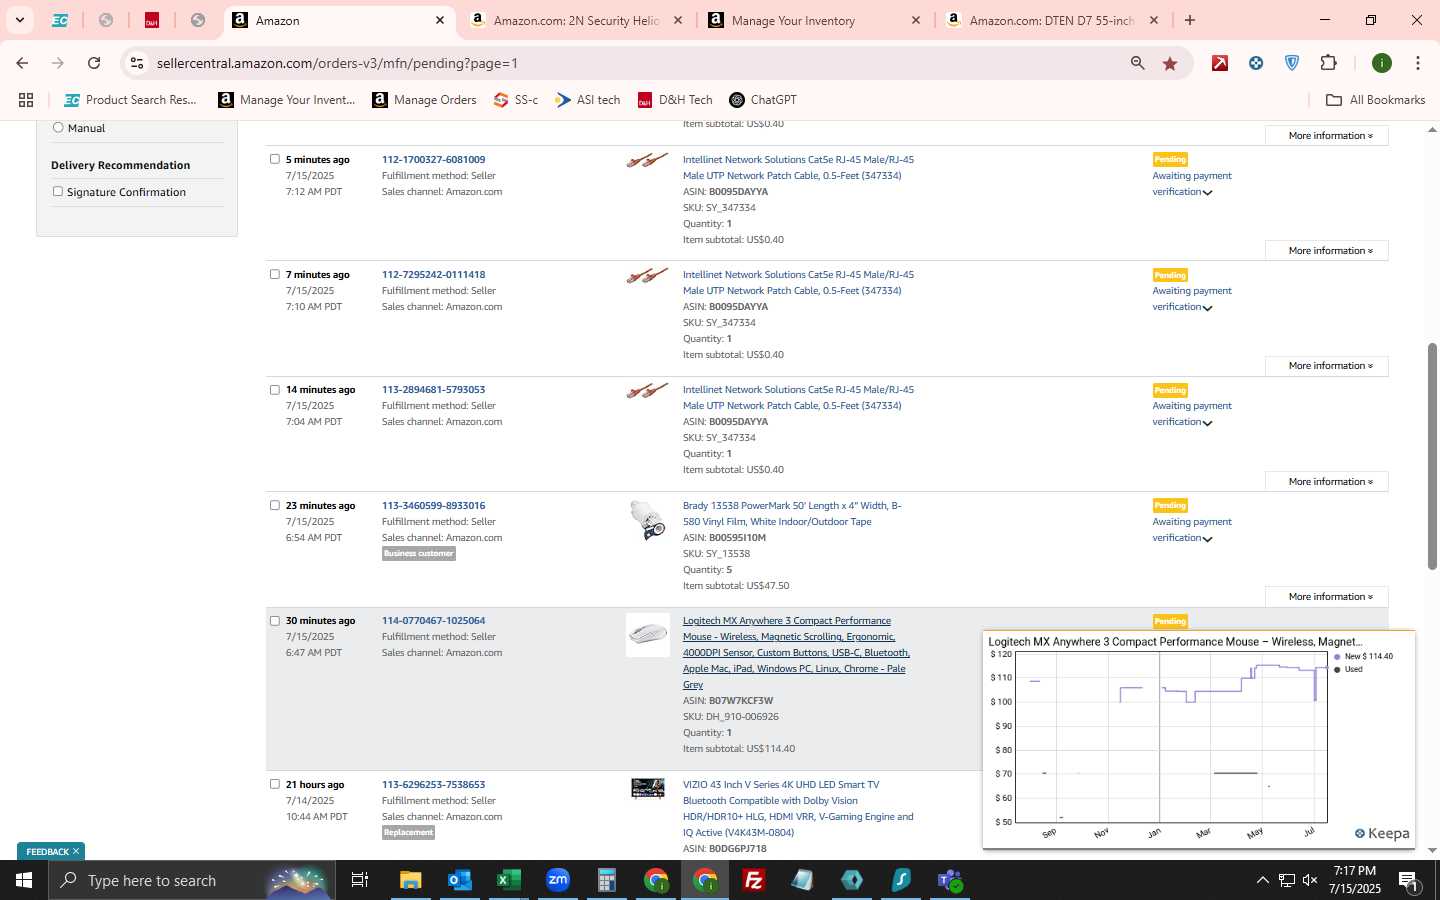Open Brady 13538 PowerMark product link
Image resolution: width=1440 pixels, height=900 pixels.
tap(792, 514)
